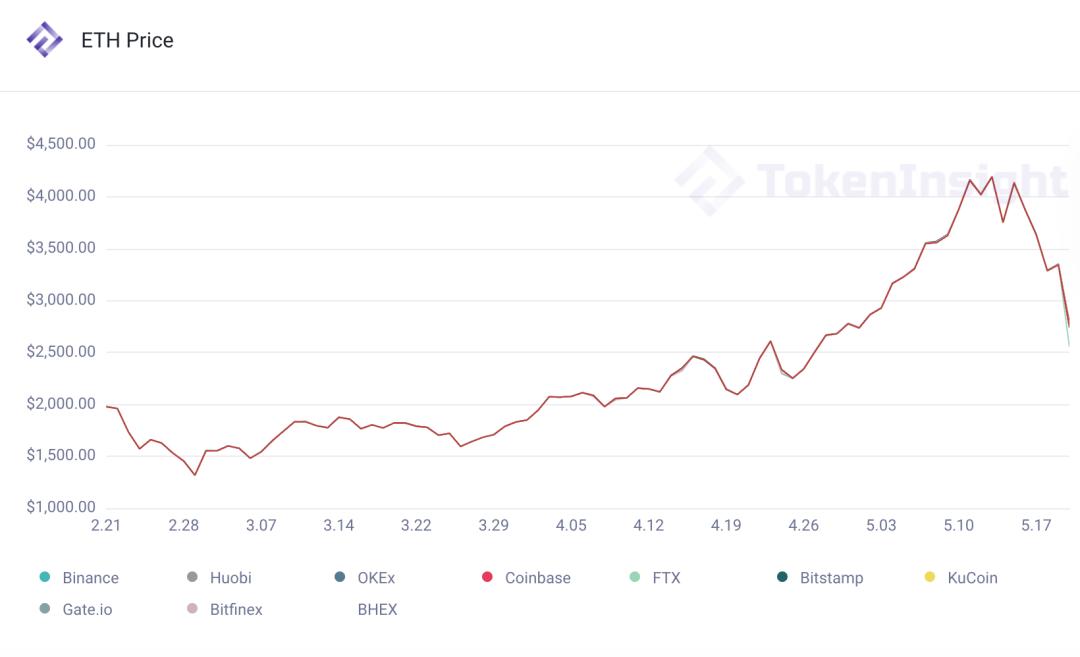Viewport: 1080px width, 657px height.
Task: Click the Gate.io legend marker dot
Action: pyautogui.click(x=44, y=609)
